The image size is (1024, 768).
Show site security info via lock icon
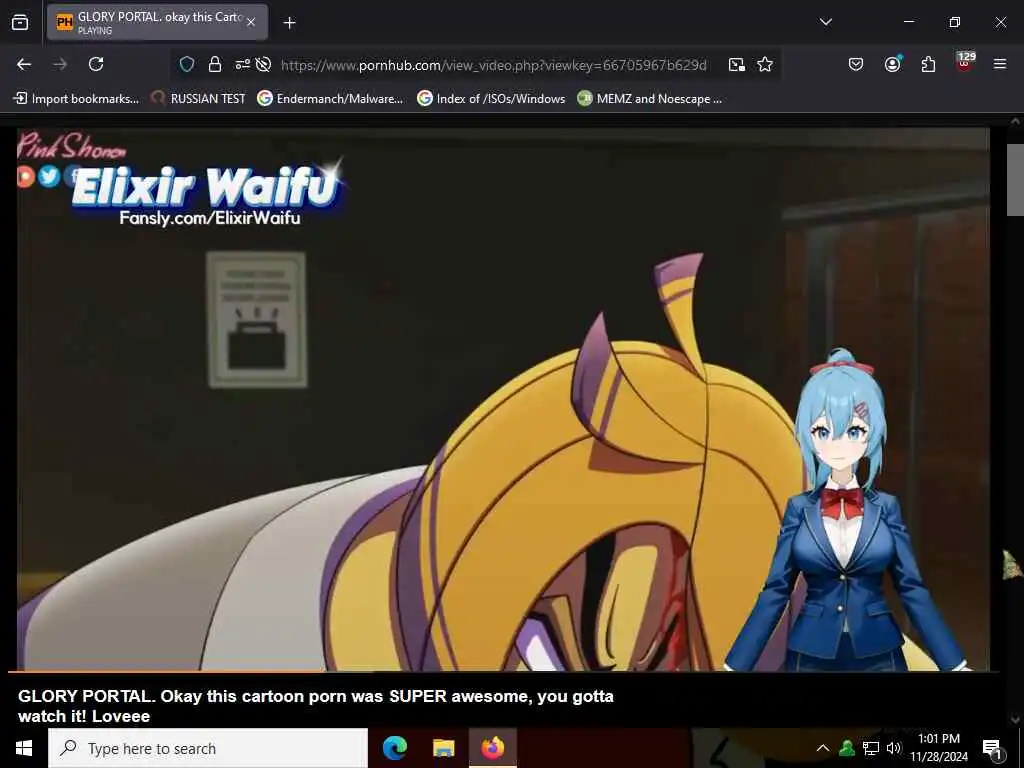(215, 64)
